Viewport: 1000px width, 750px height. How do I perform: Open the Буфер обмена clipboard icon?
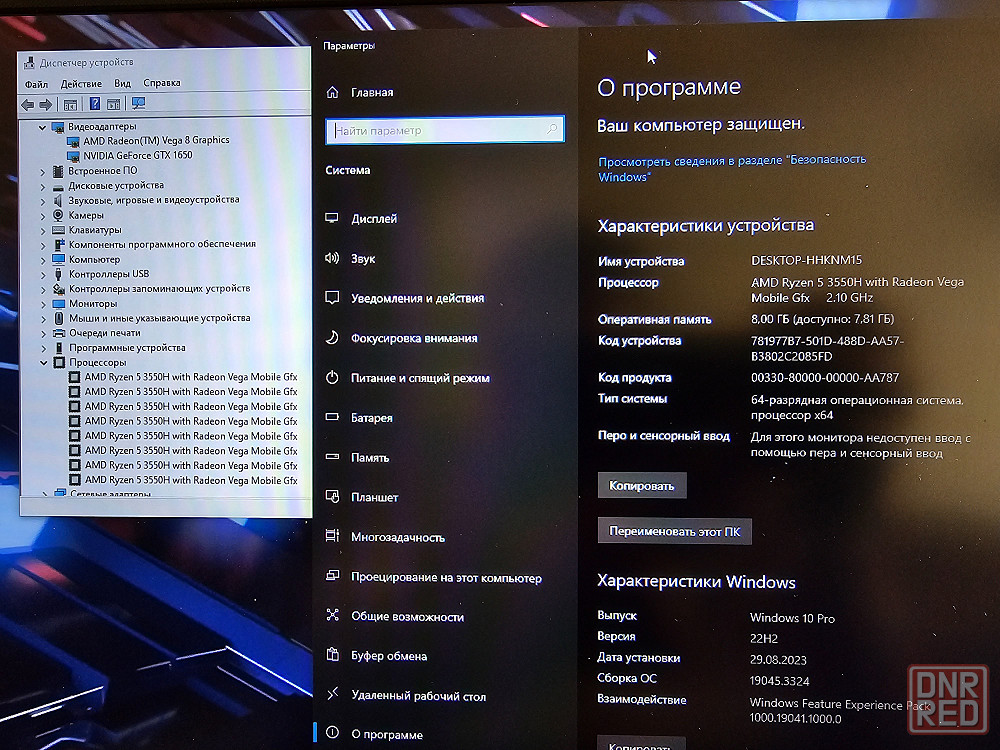point(332,654)
